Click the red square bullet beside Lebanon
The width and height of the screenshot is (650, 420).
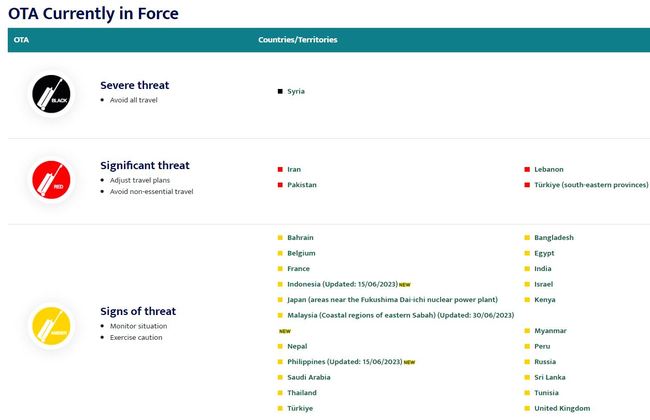point(526,169)
